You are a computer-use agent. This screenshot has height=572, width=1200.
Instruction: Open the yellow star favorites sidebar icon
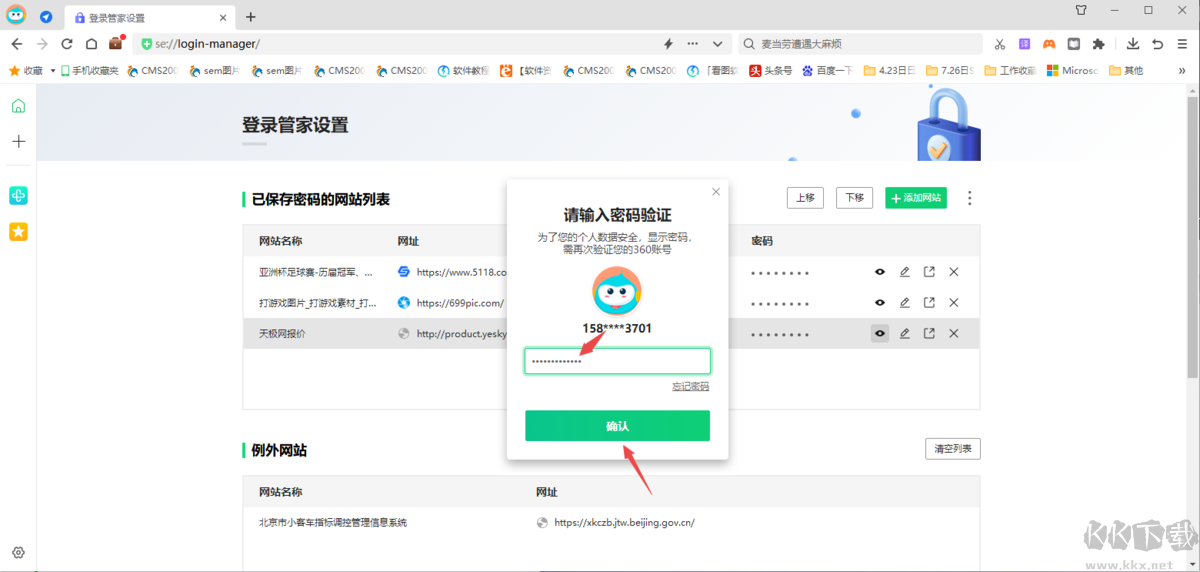pyautogui.click(x=18, y=231)
